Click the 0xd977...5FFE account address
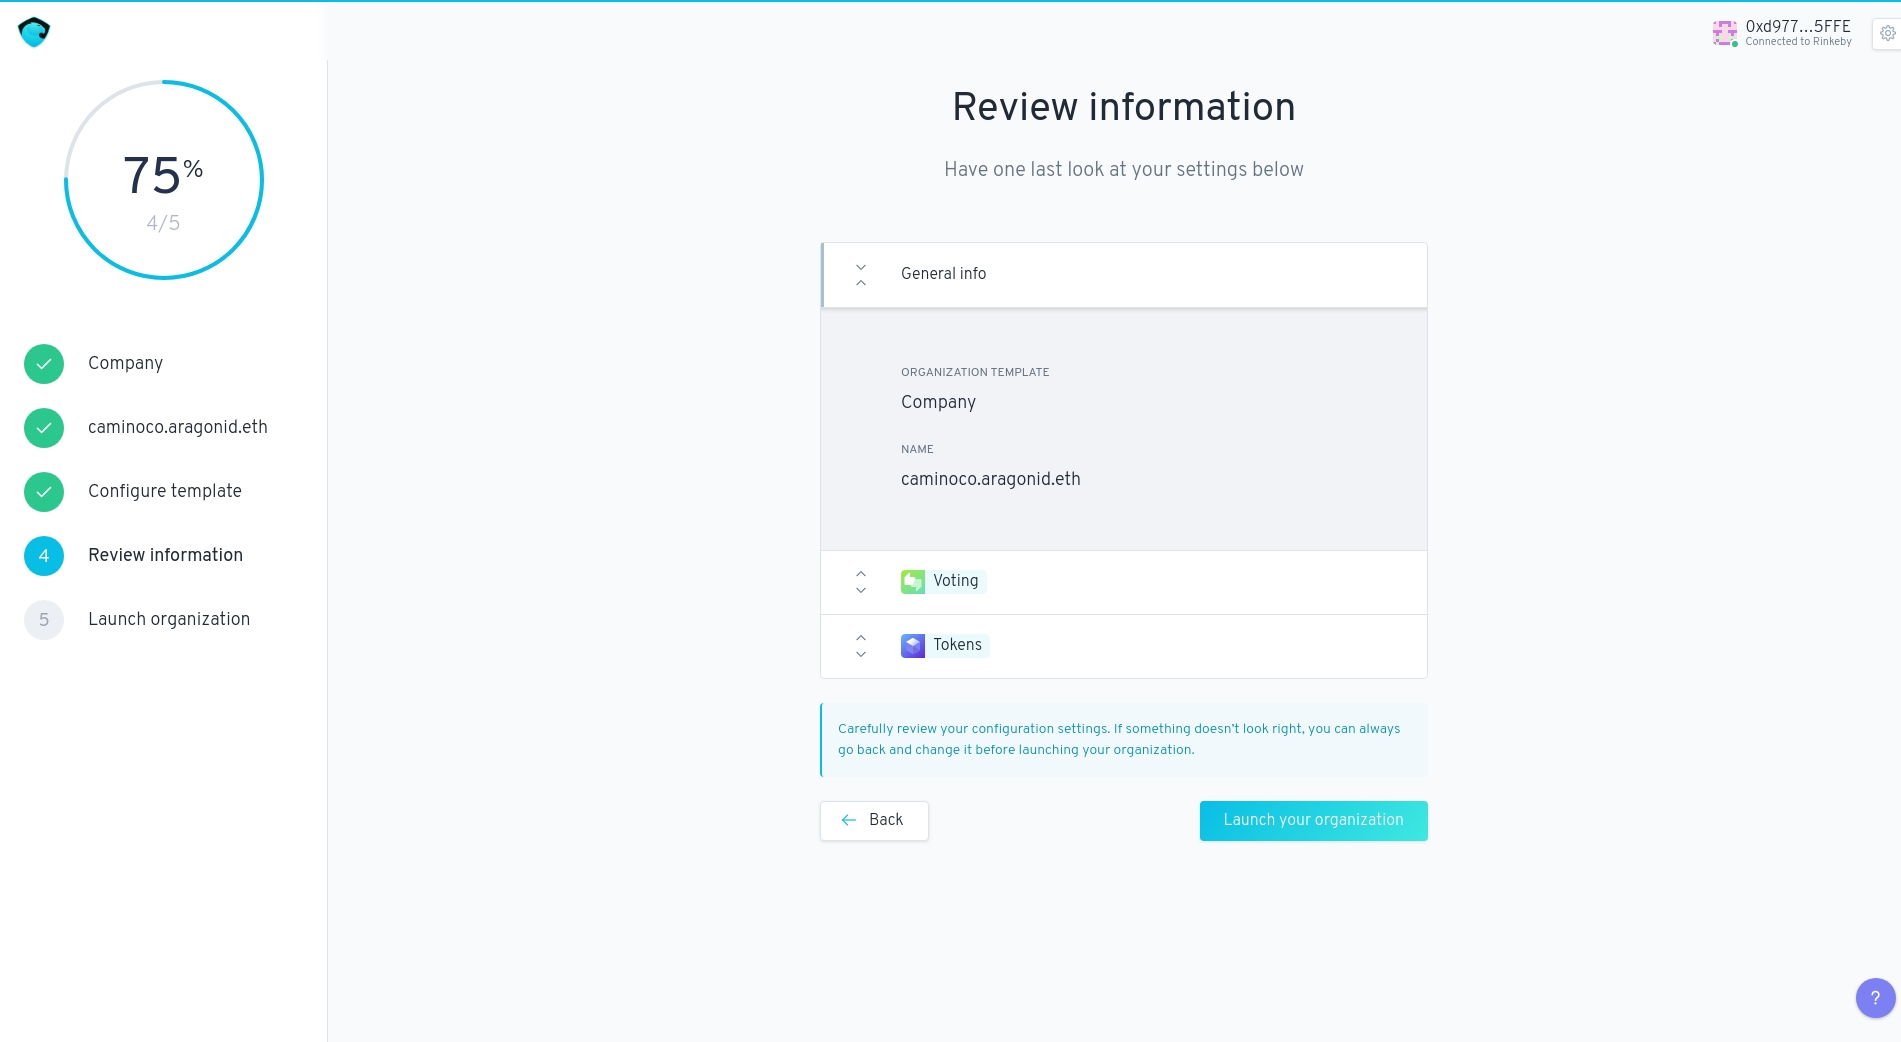 [1798, 27]
